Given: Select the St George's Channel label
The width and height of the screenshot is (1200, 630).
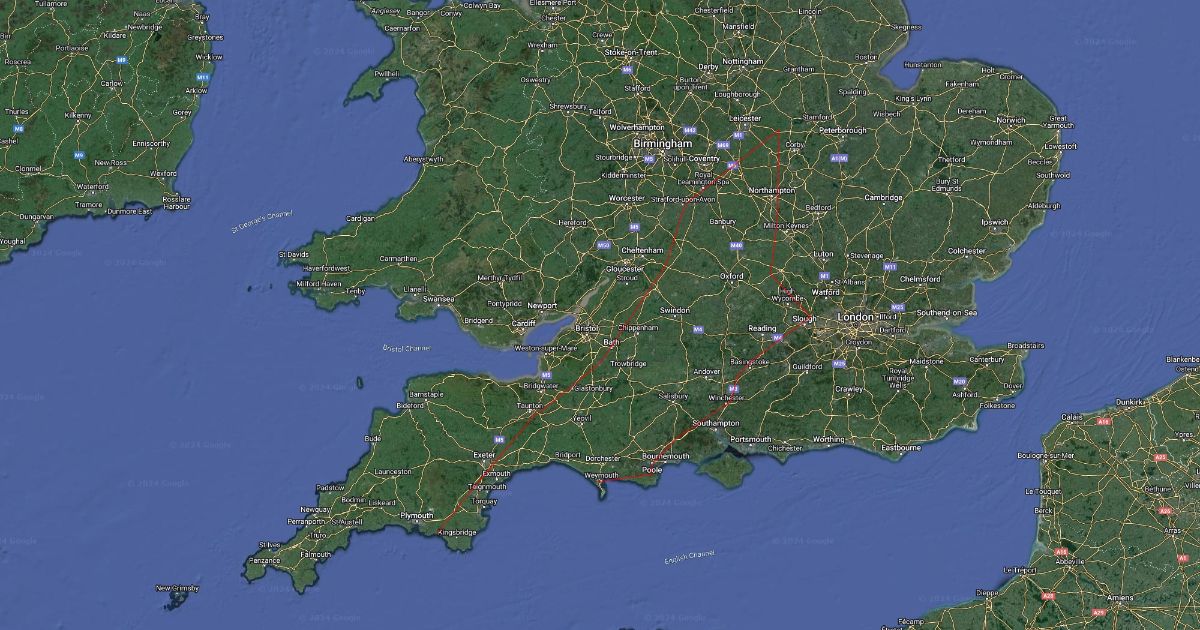Looking at the screenshot, I should [x=262, y=220].
